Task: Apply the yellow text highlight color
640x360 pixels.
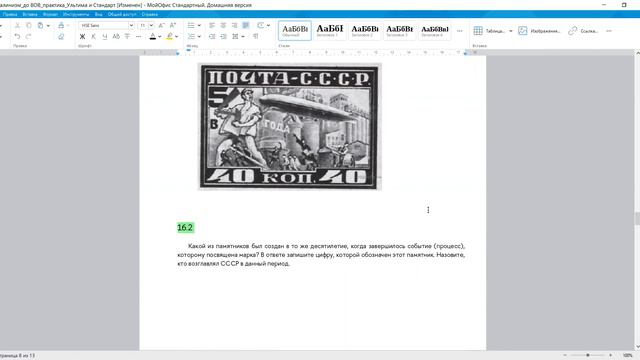Action: [170, 36]
